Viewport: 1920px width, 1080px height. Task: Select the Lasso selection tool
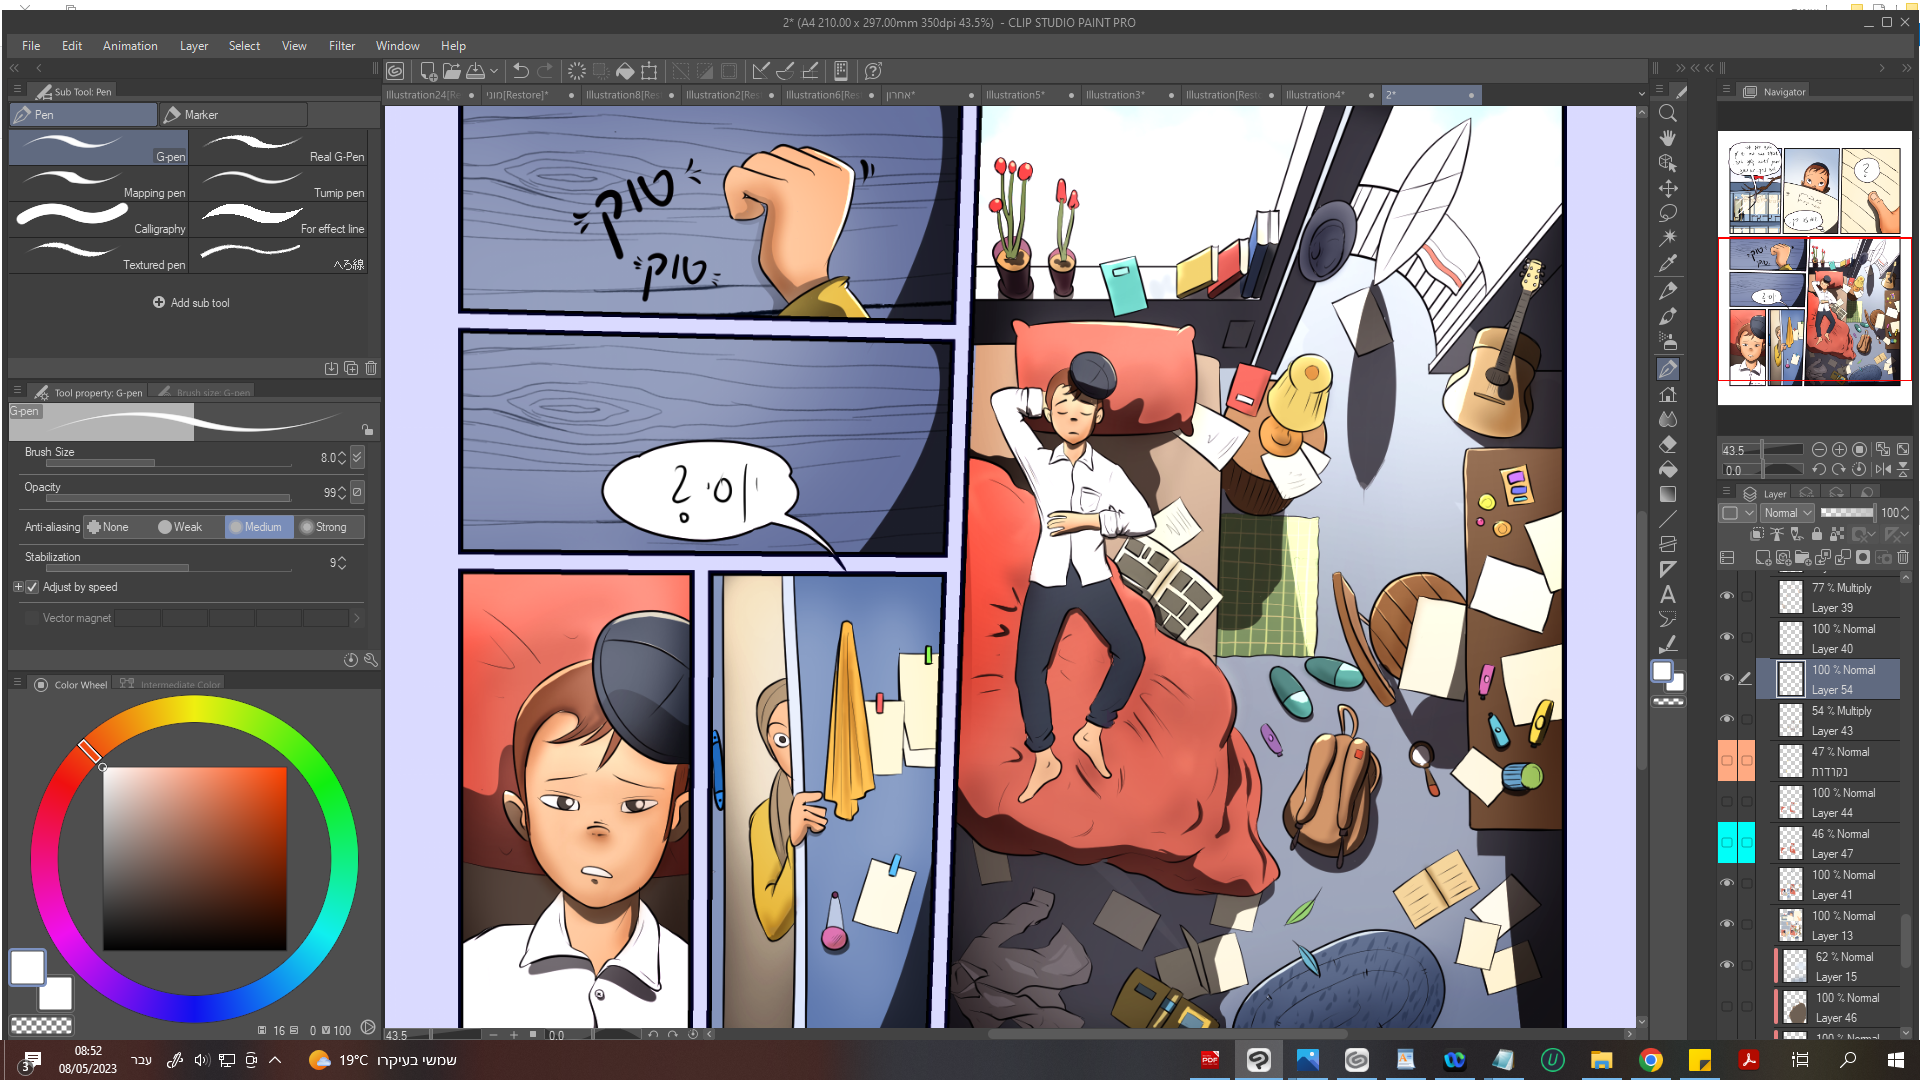(1667, 213)
